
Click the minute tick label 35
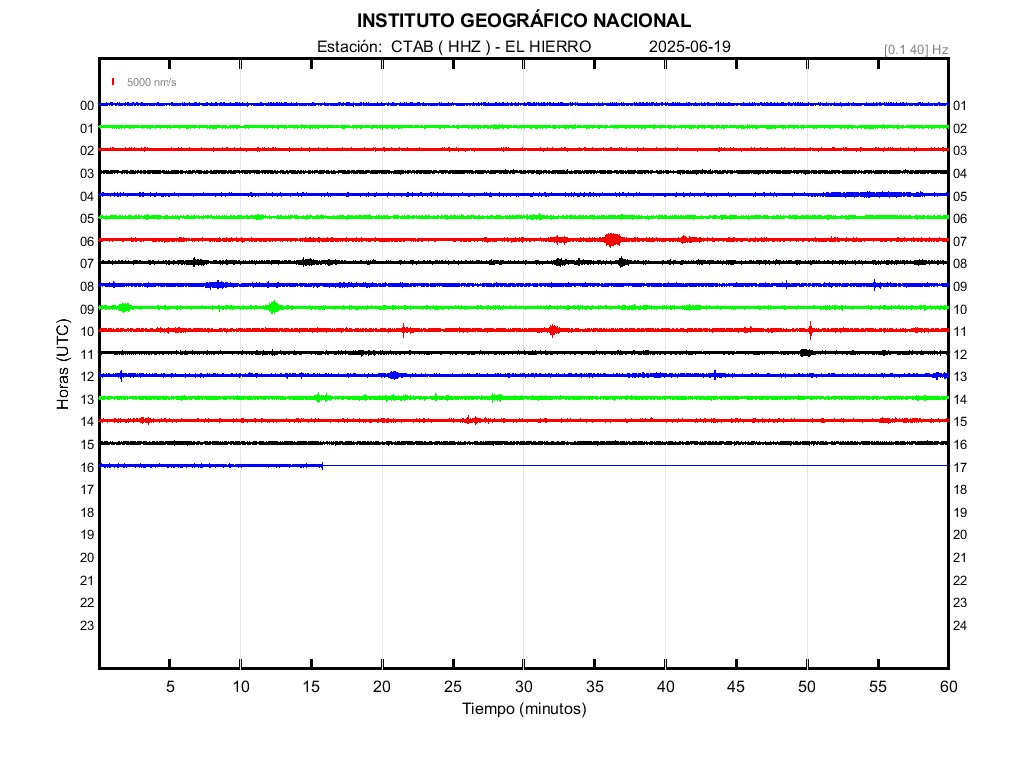pos(595,687)
